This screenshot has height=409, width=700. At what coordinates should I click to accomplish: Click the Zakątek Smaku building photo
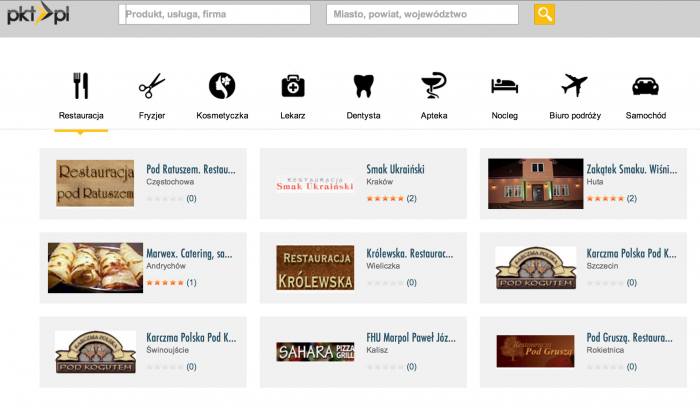tap(535, 183)
